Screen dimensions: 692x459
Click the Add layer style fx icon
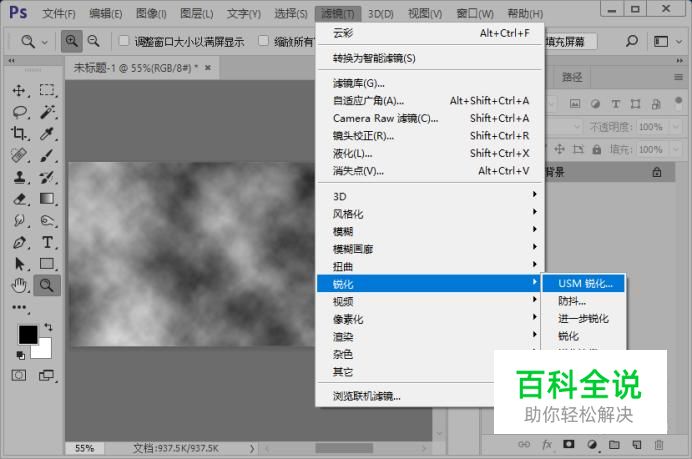pyautogui.click(x=546, y=444)
